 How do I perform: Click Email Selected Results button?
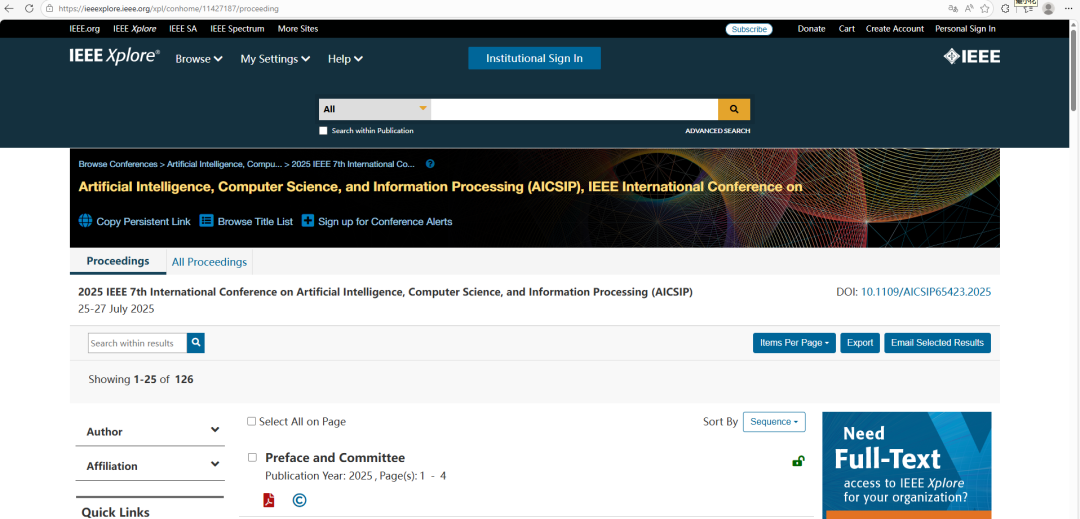point(937,343)
